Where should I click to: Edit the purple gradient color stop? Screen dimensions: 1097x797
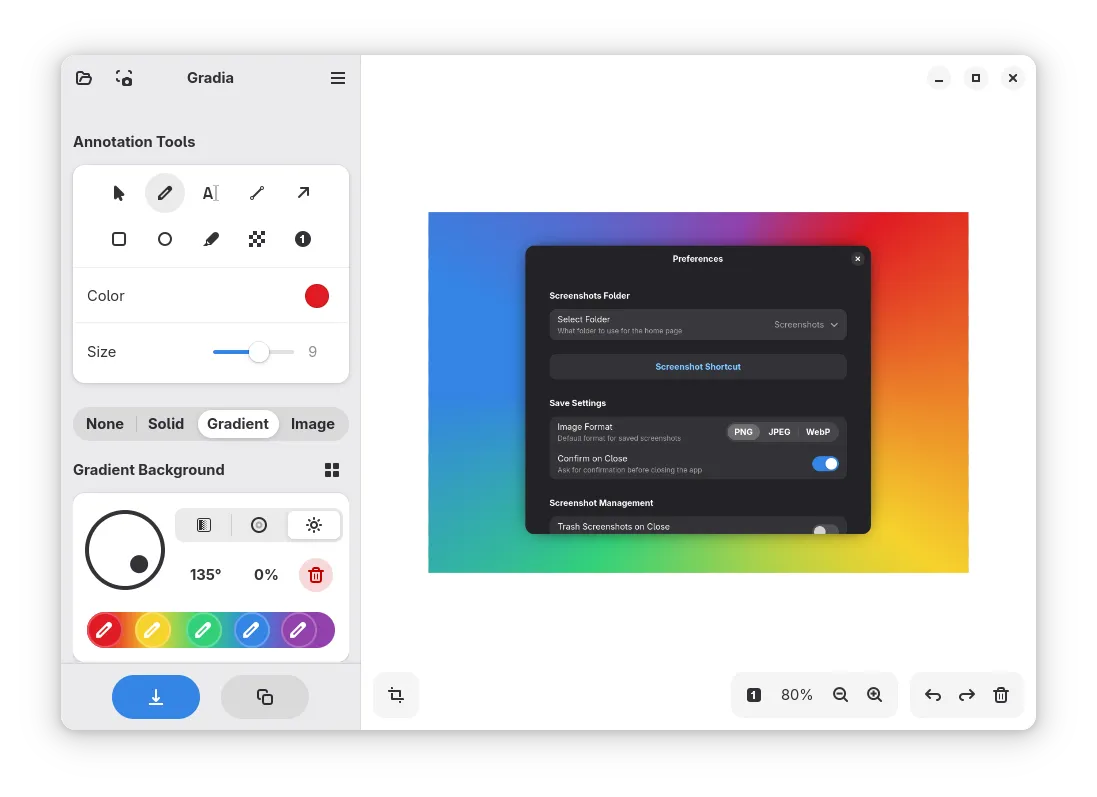coord(298,630)
